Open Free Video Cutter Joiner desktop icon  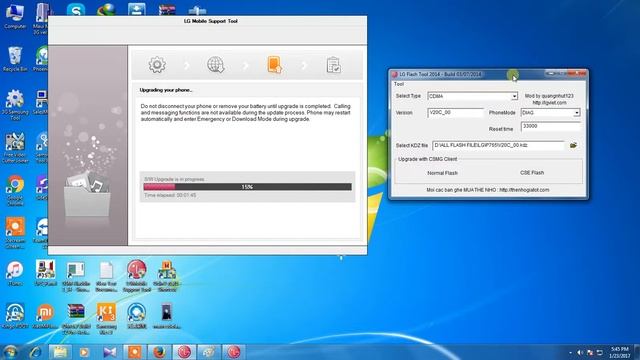[15, 148]
